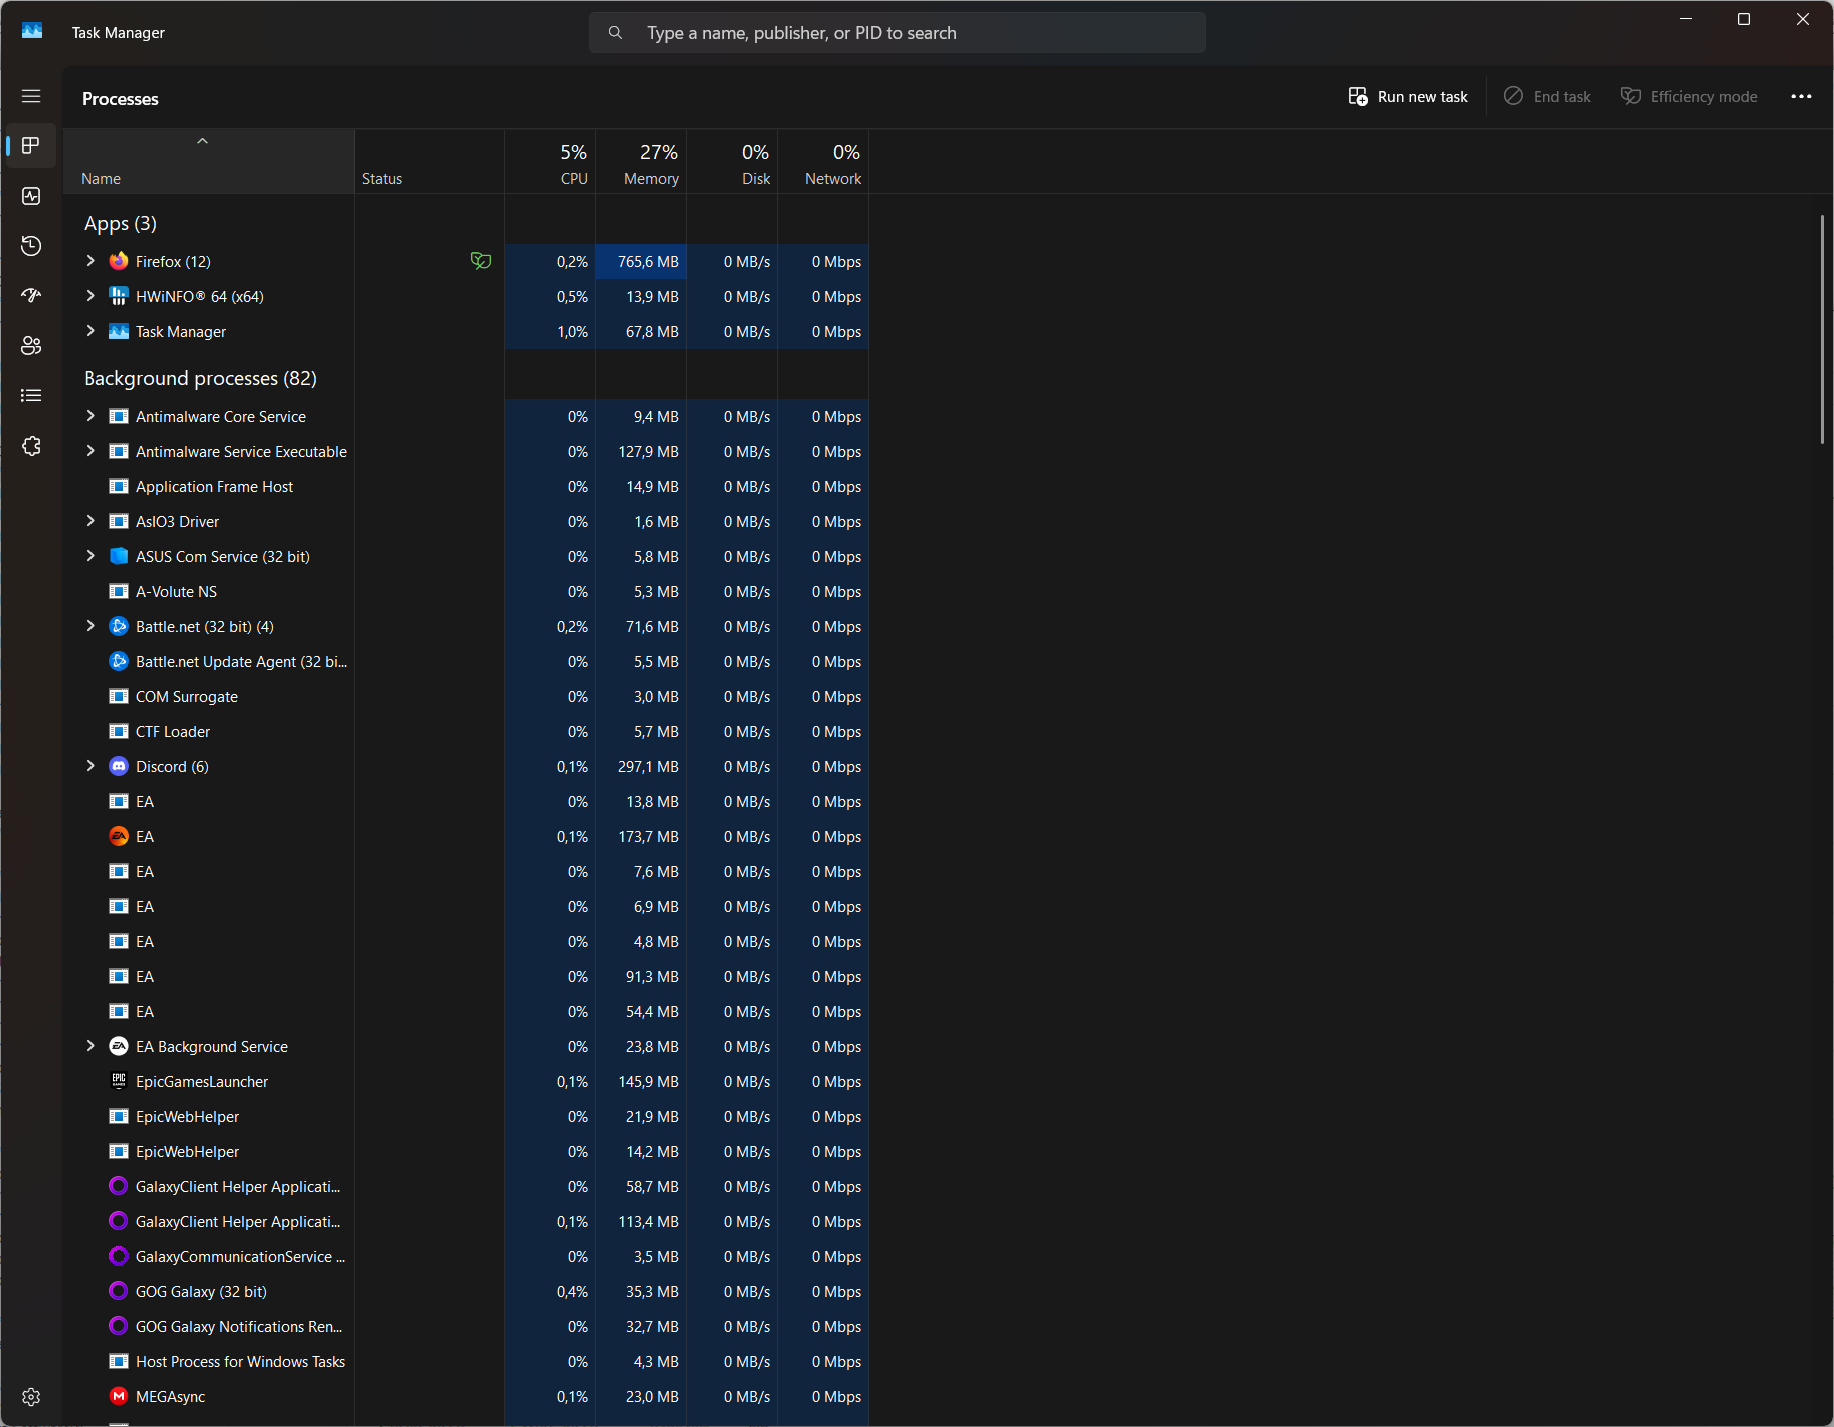This screenshot has height=1427, width=1834.
Task: Expand Antimalware Service Executable
Action: click(x=90, y=451)
